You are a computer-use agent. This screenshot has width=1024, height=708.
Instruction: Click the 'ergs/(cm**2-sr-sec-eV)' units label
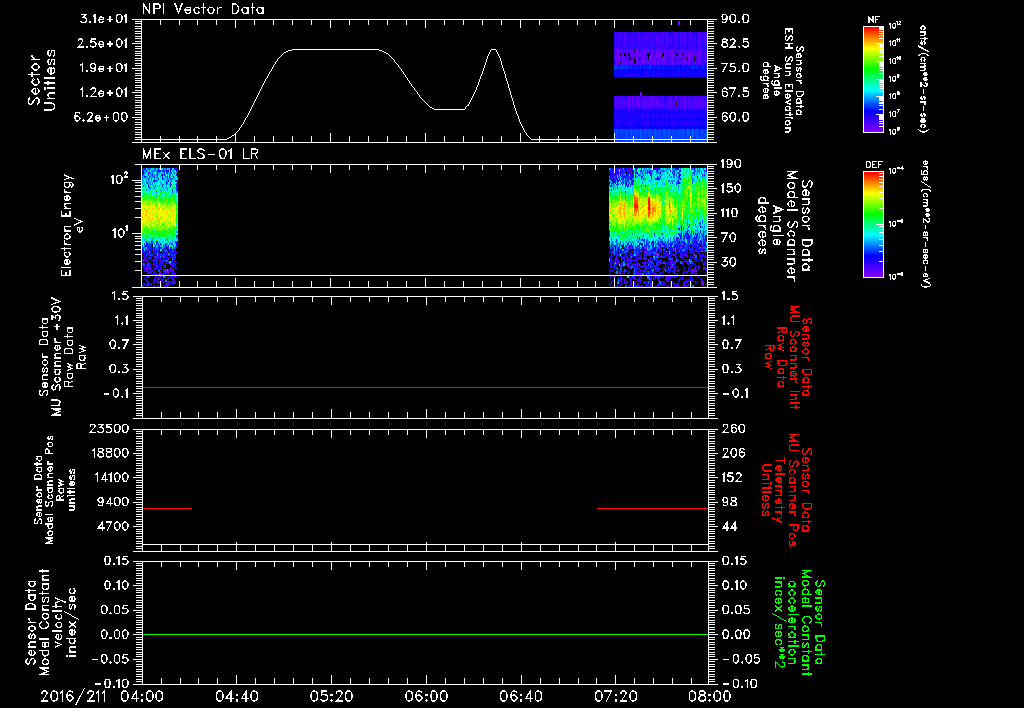pyautogui.click(x=924, y=223)
